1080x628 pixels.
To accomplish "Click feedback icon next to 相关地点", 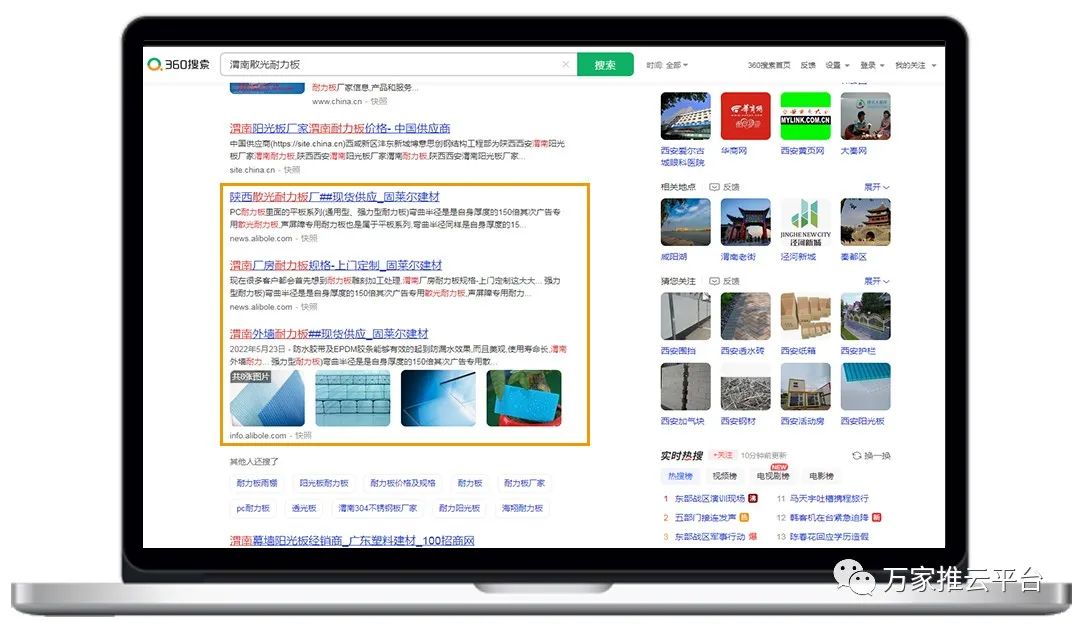I will 715,187.
